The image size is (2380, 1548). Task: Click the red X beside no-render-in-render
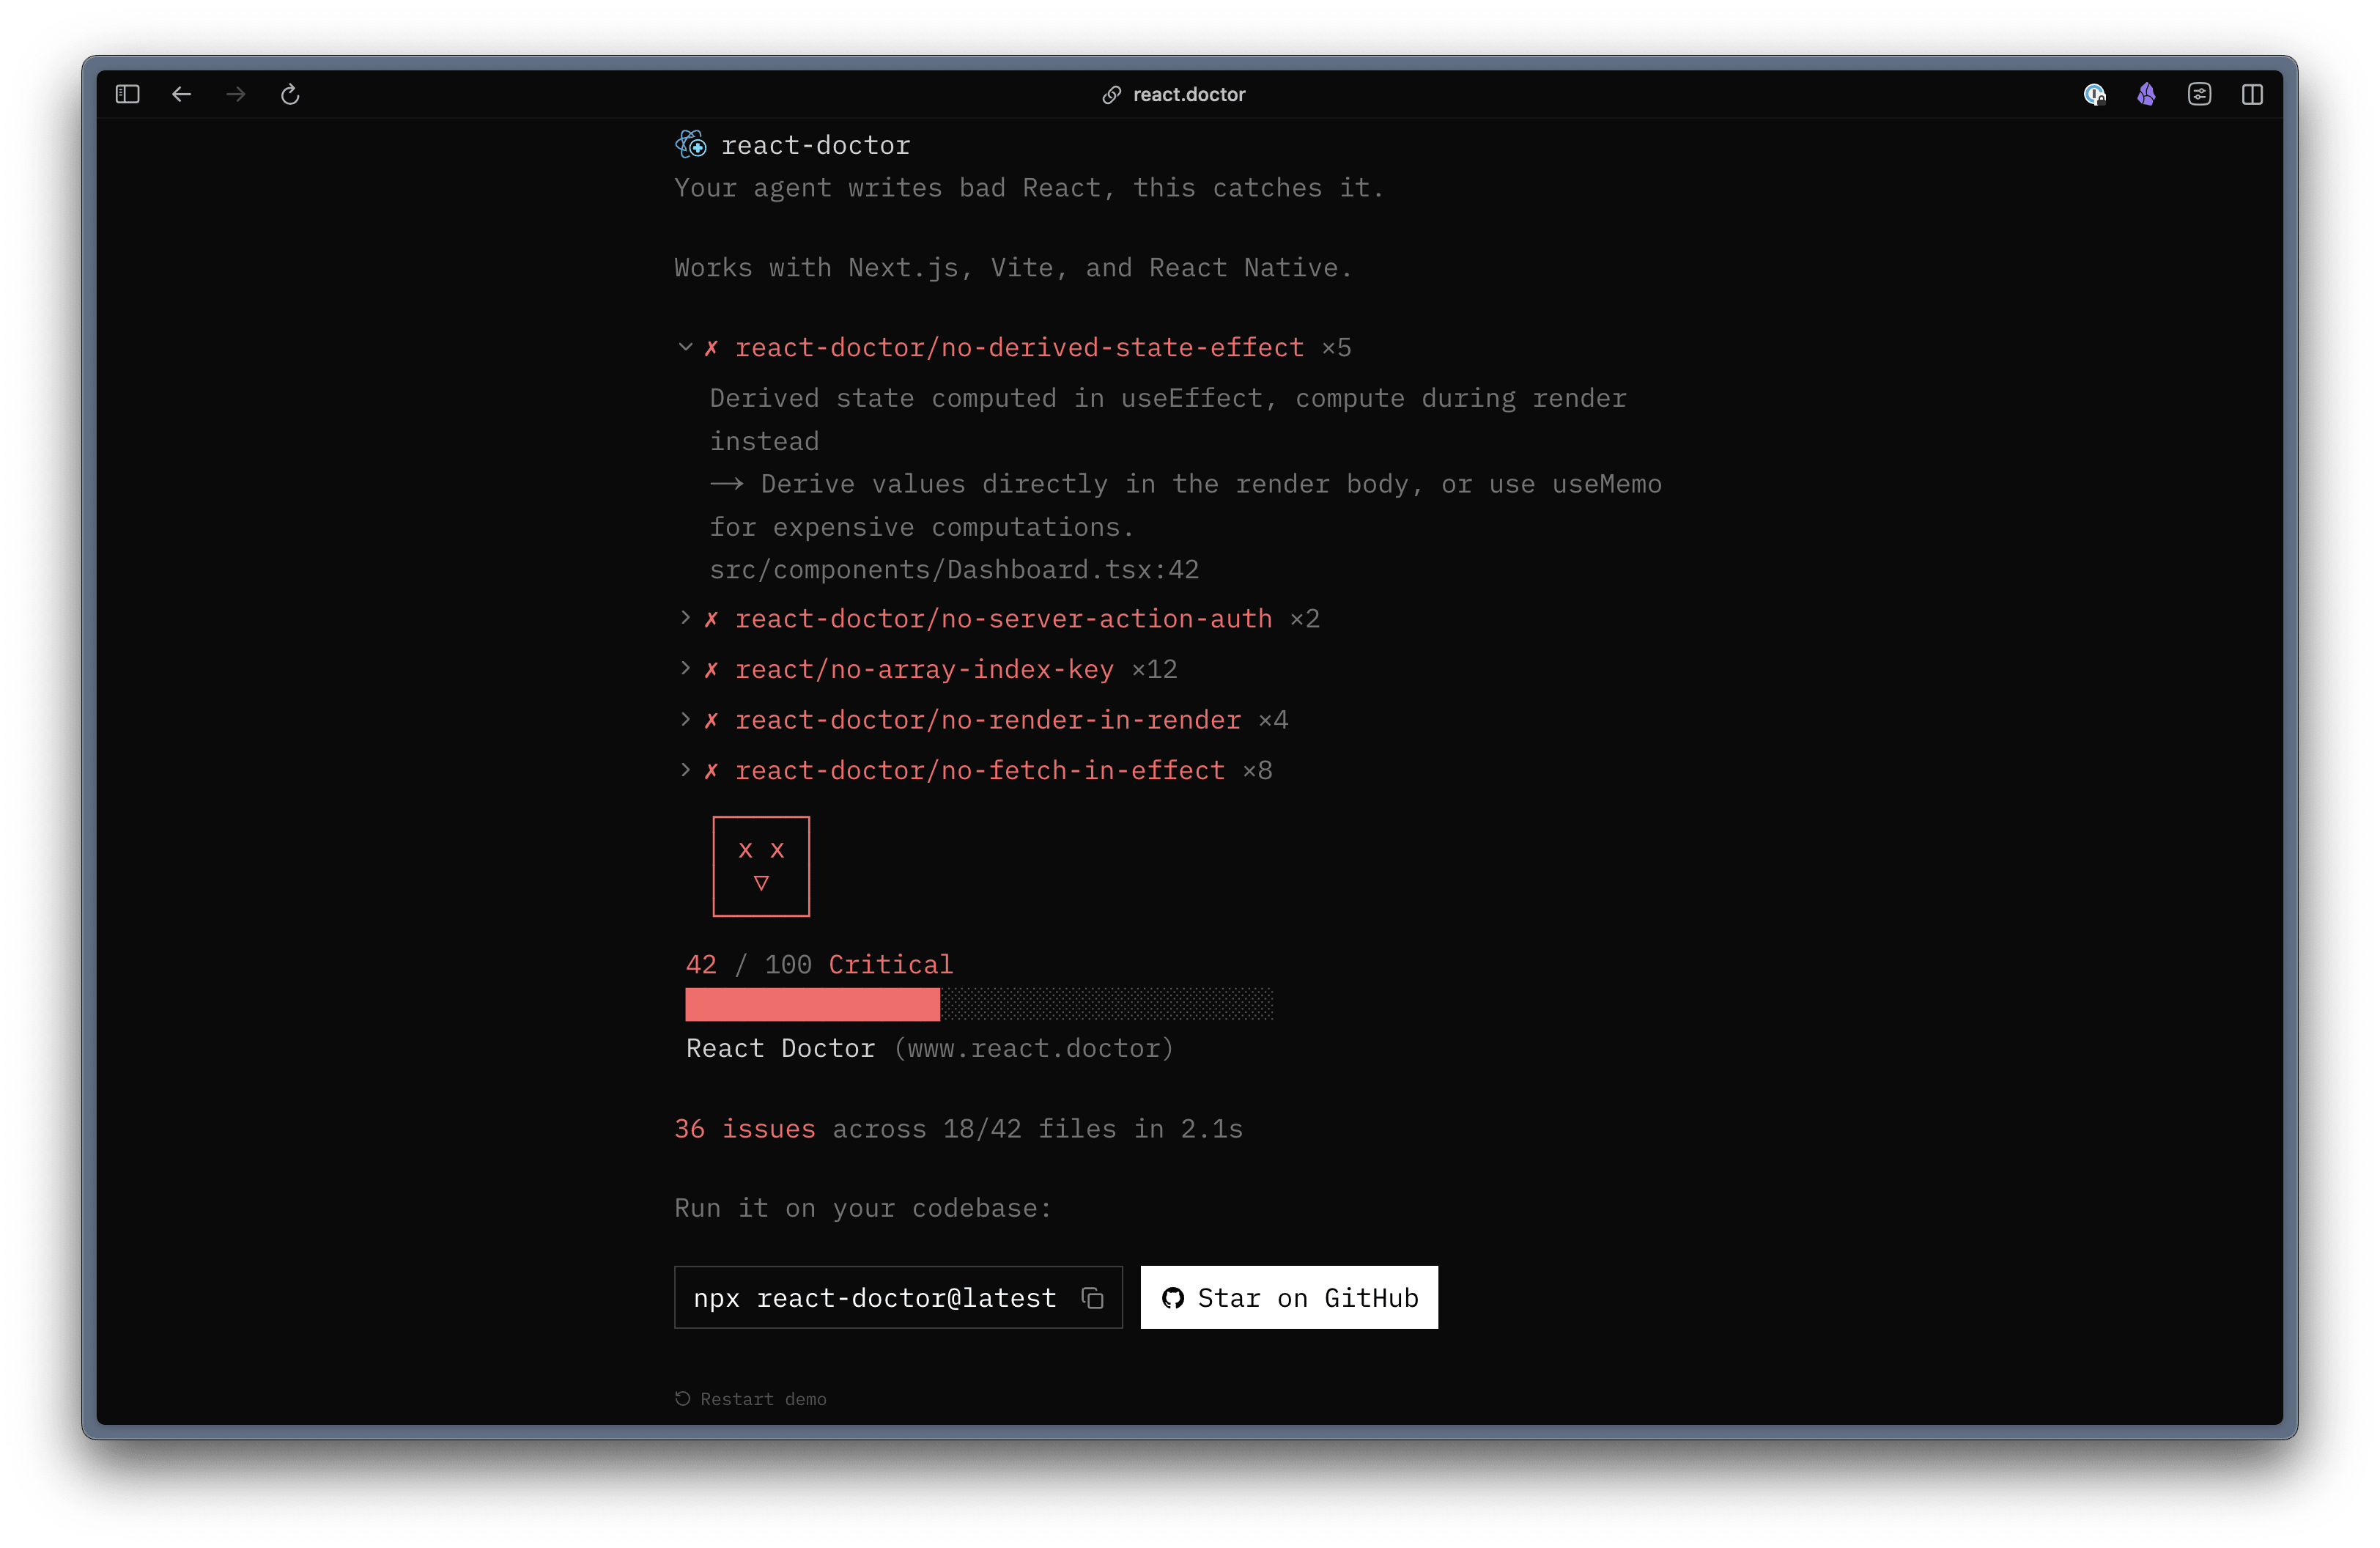click(711, 720)
